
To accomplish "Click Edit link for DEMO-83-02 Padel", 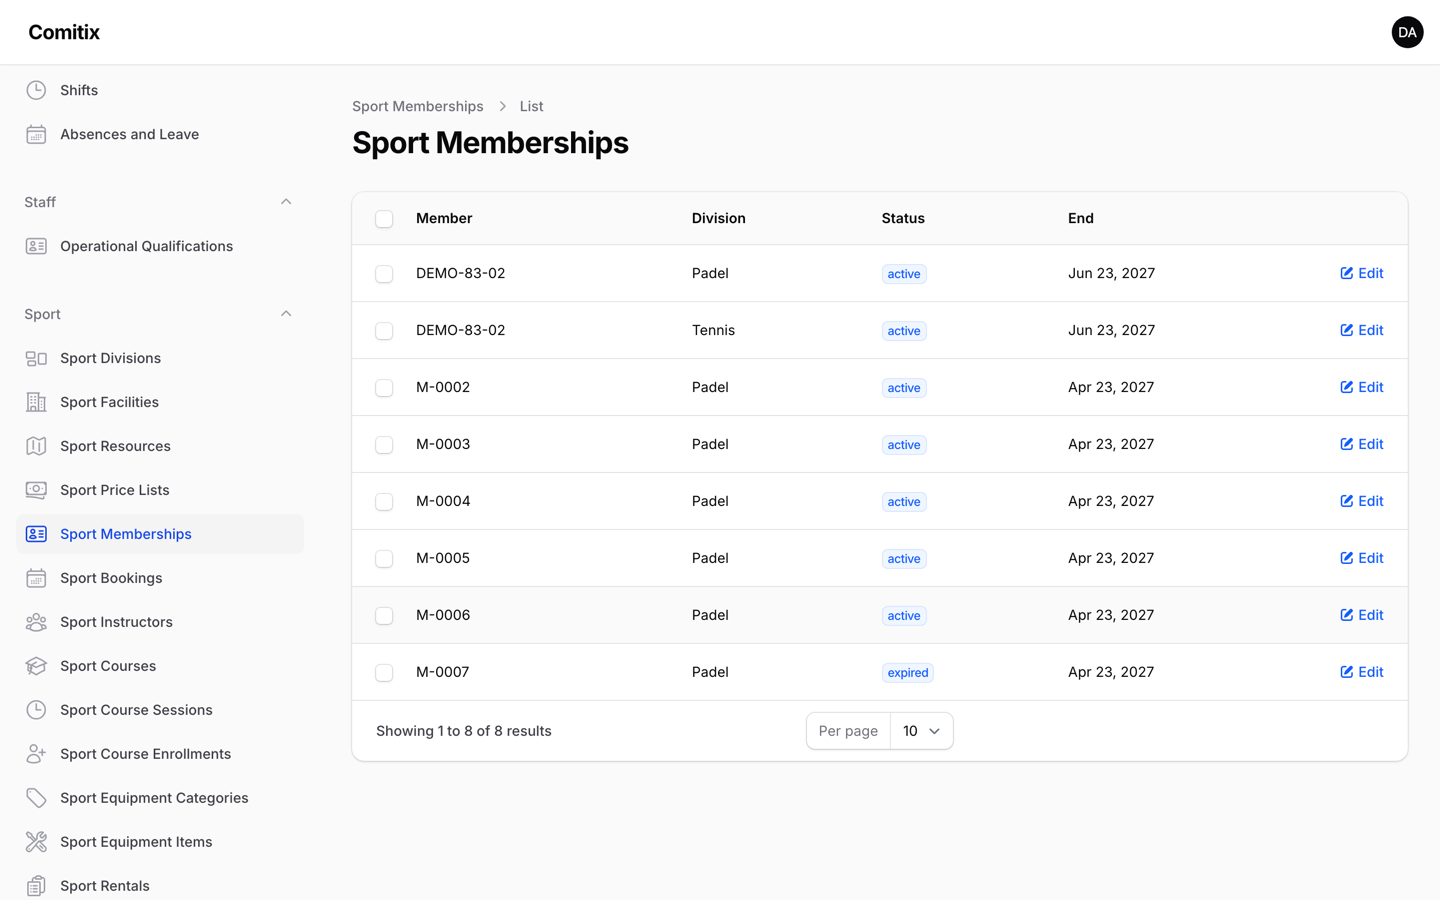I will click(1362, 273).
